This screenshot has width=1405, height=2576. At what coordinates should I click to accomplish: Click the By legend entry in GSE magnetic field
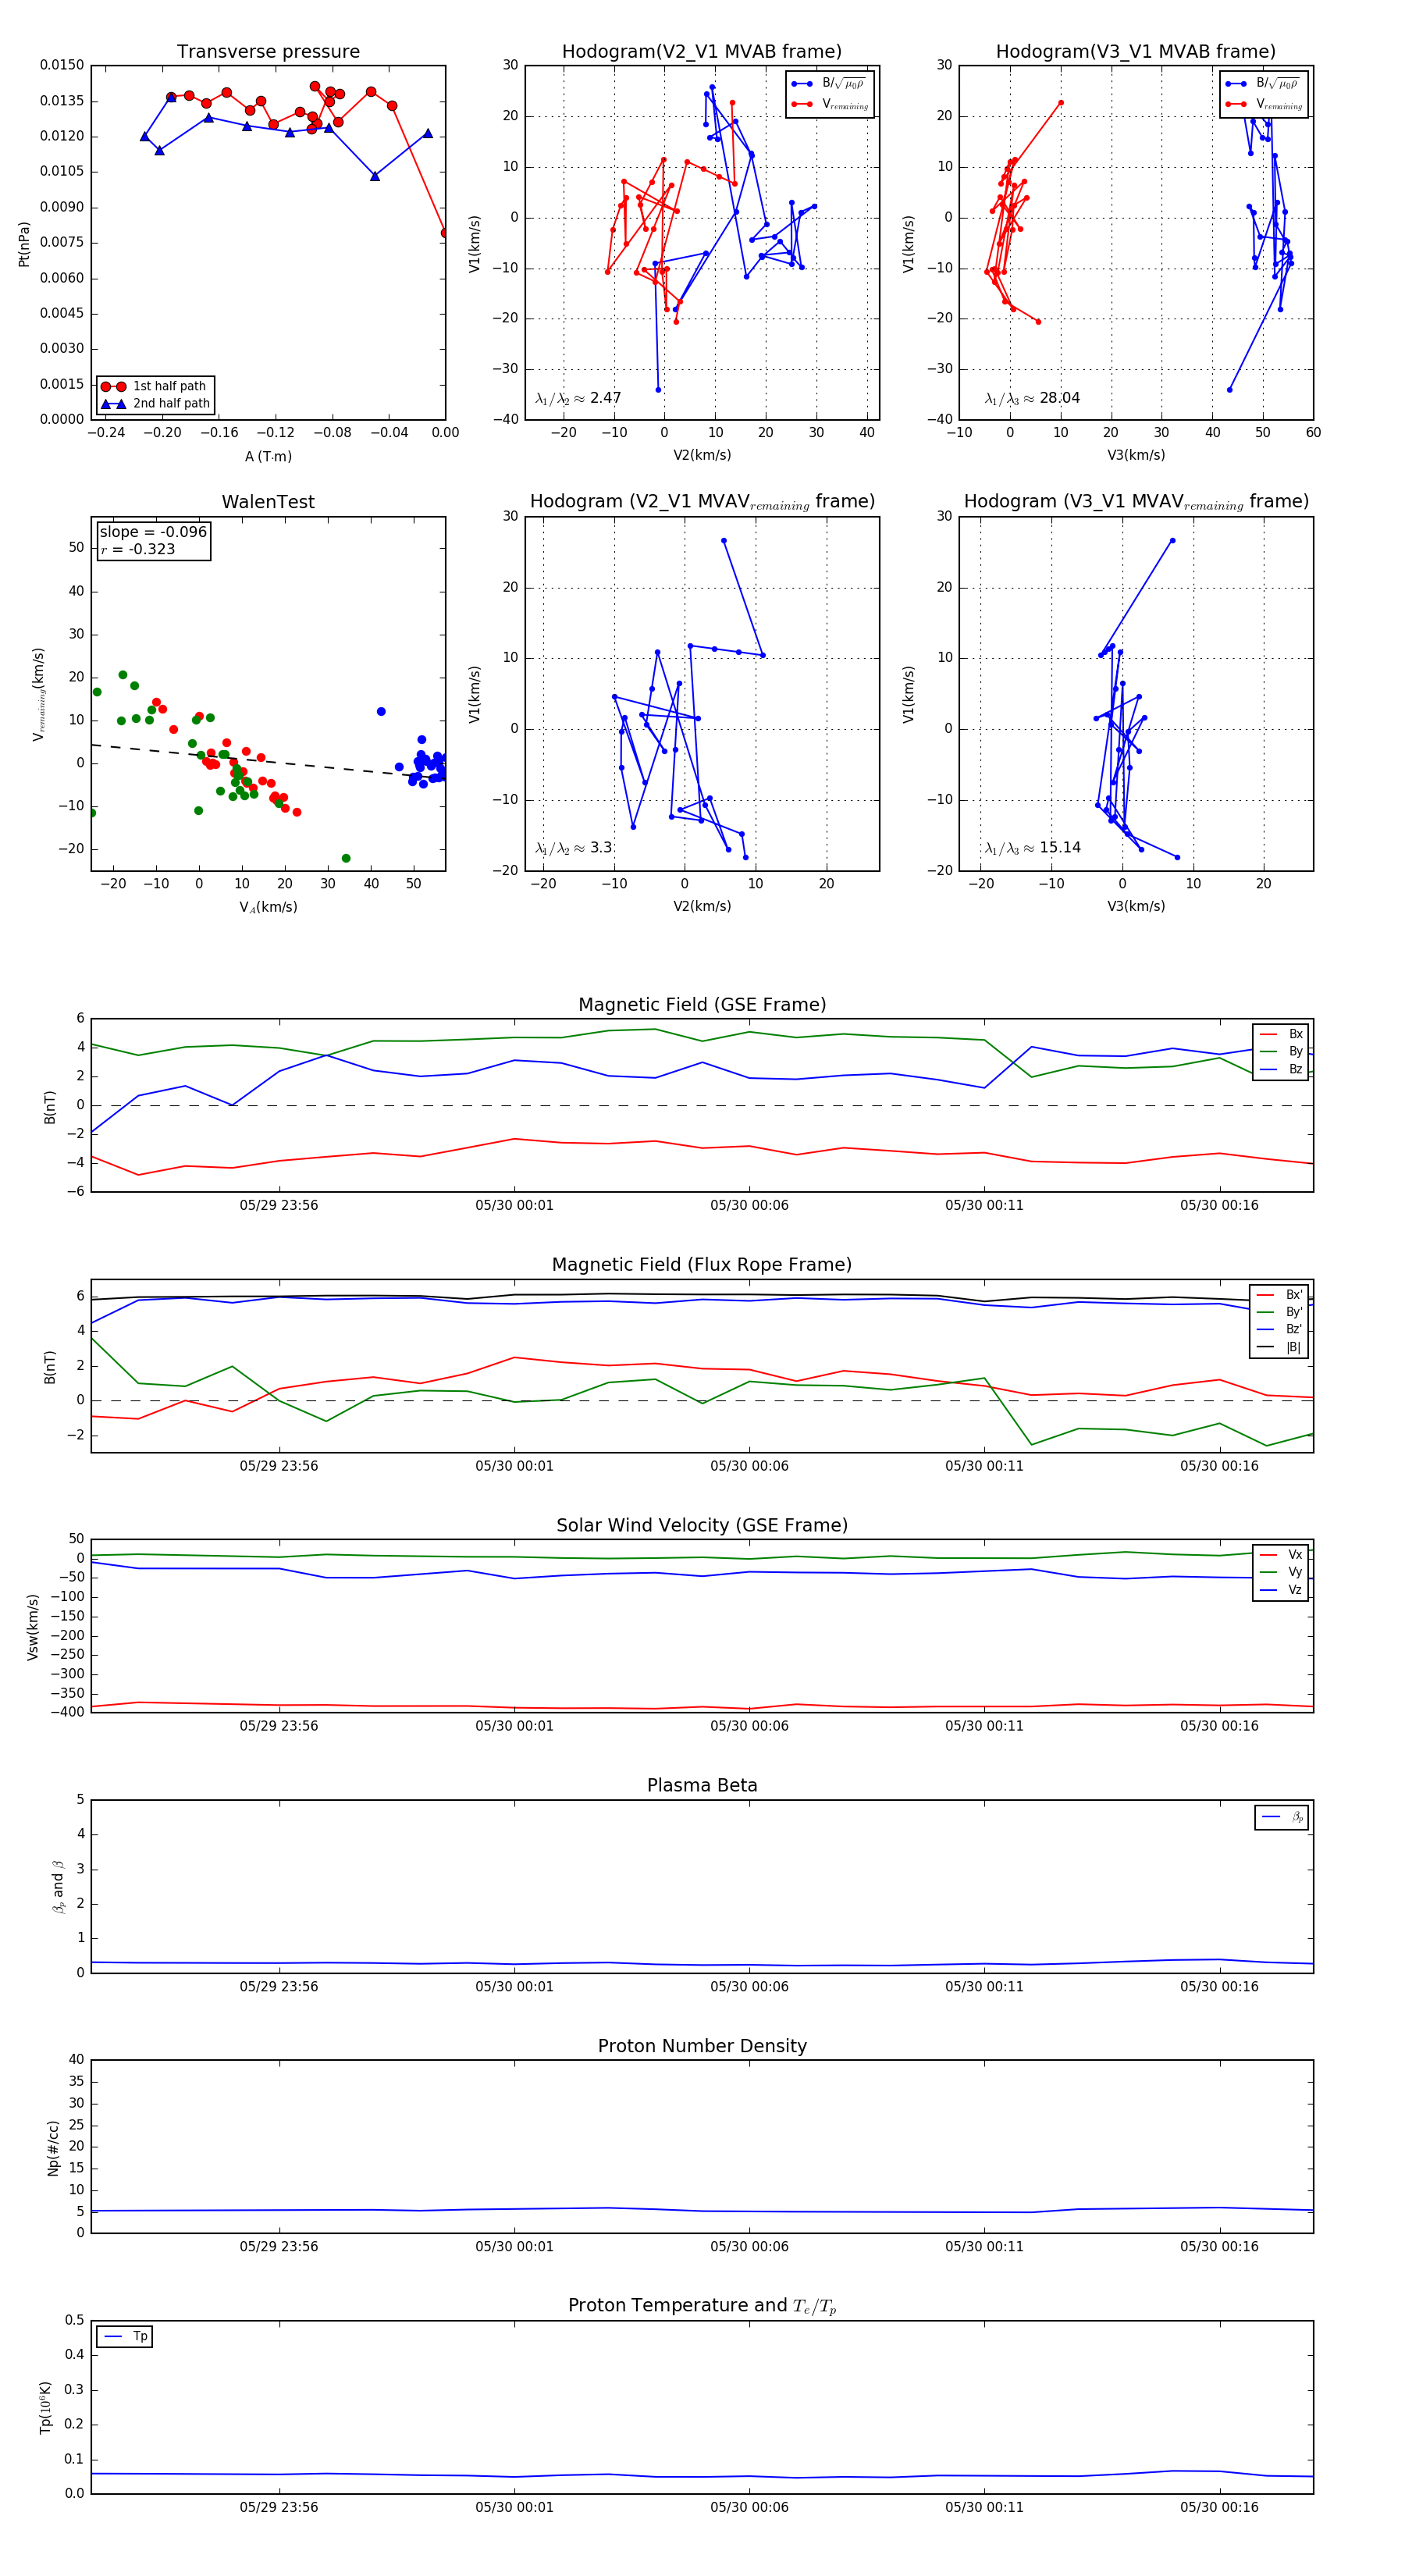pos(1281,1051)
